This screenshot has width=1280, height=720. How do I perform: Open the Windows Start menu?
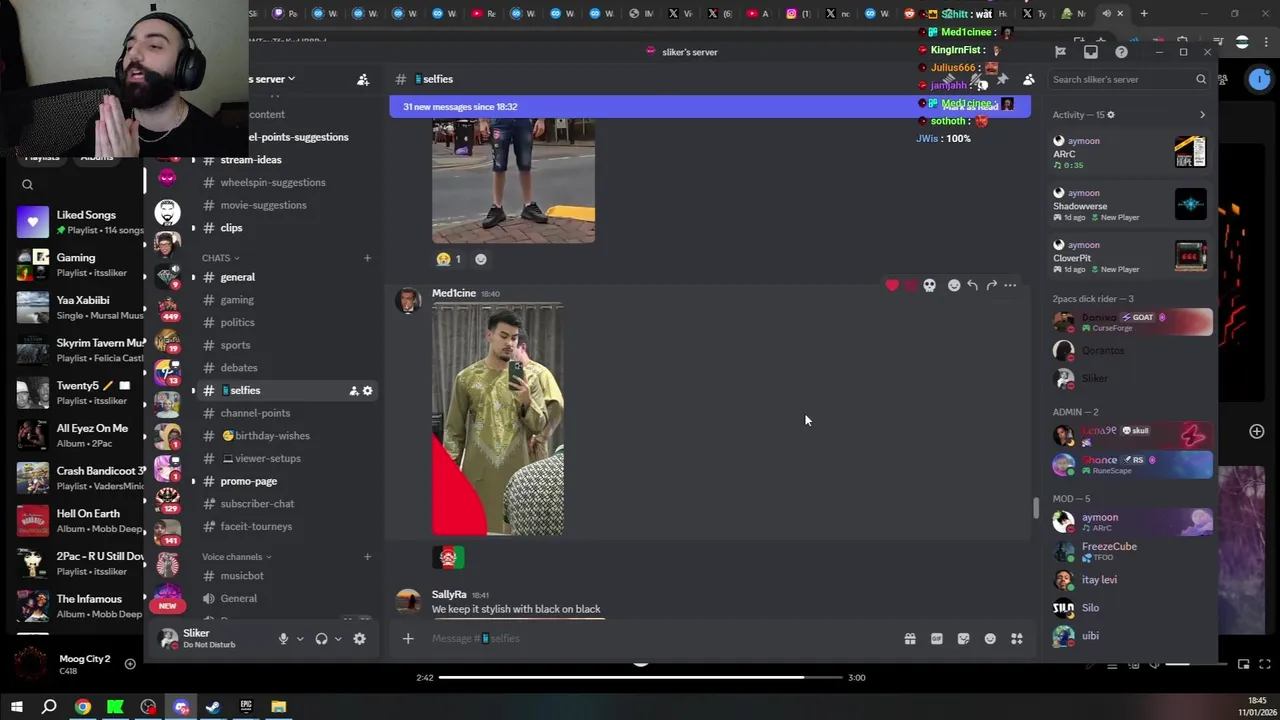pos(16,707)
